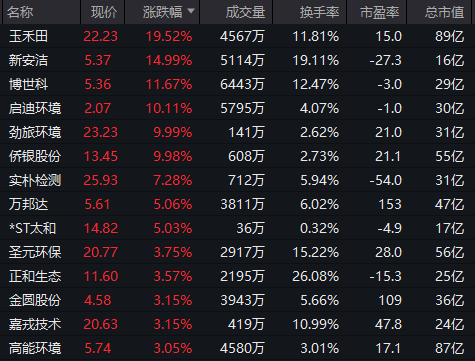Click the 劲旅环境 stock name
Screen dimensions: 475x361
pyautogui.click(x=35, y=132)
